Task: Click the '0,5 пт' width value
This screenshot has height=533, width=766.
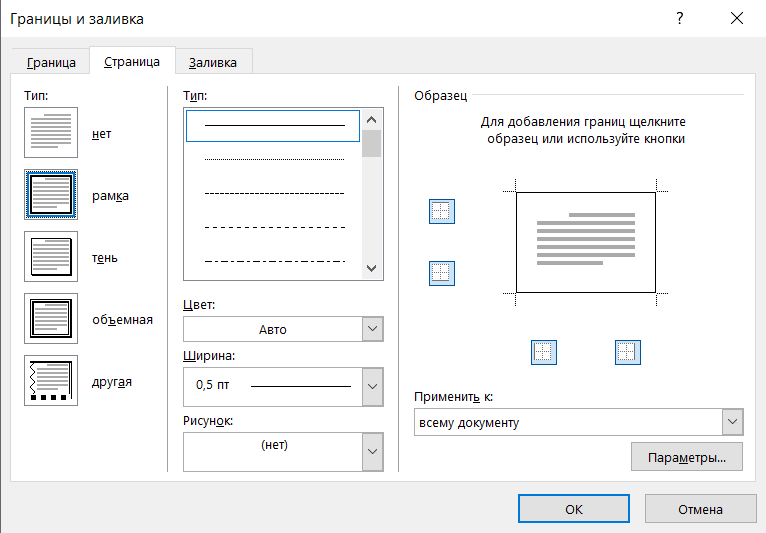Action: click(x=213, y=385)
